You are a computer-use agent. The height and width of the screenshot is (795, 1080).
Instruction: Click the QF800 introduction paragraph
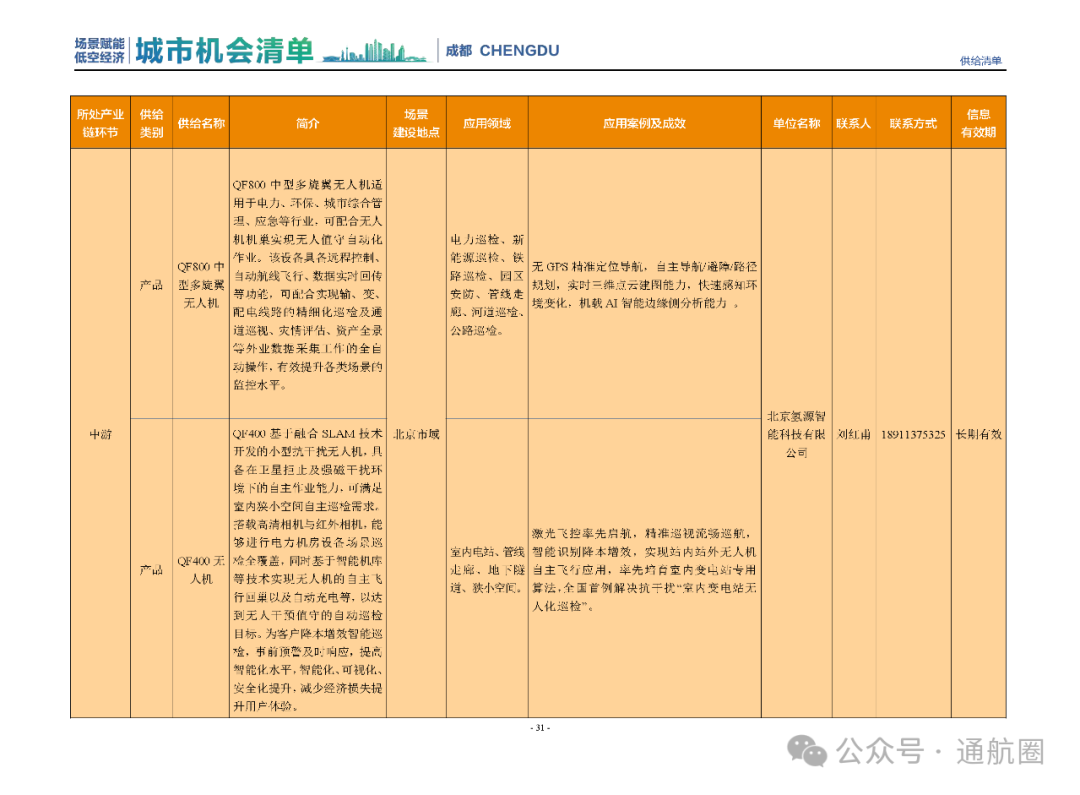[x=308, y=285]
